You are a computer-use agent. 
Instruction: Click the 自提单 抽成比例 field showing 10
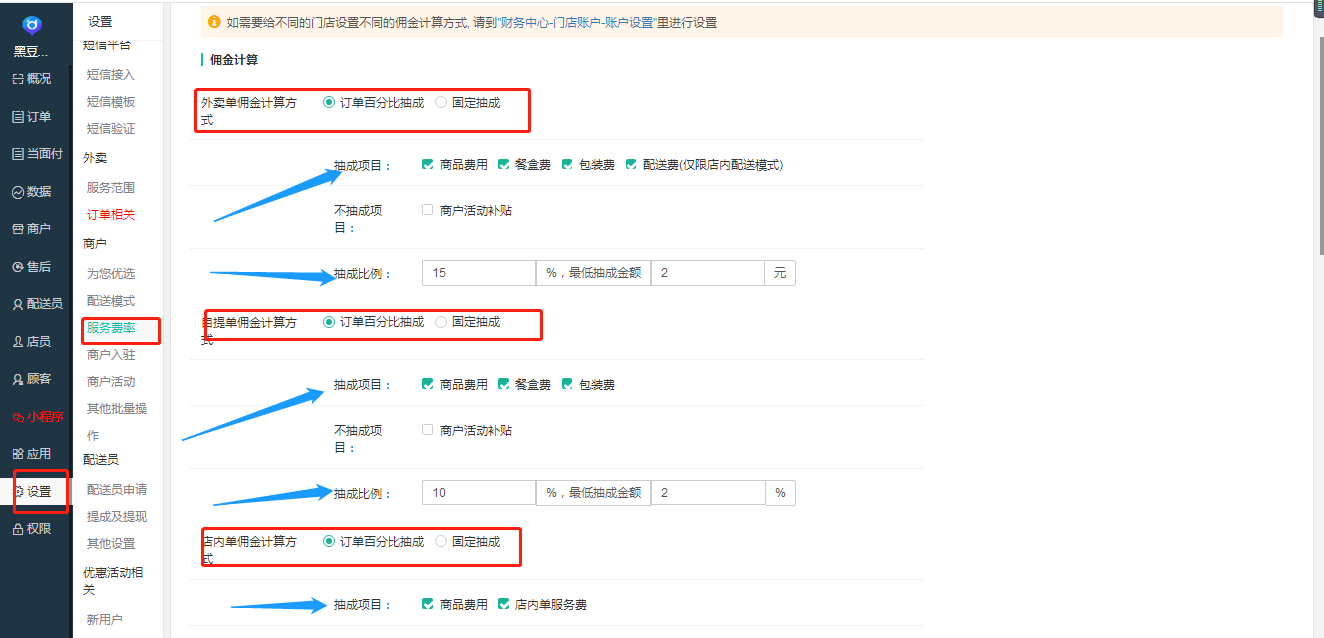(479, 493)
